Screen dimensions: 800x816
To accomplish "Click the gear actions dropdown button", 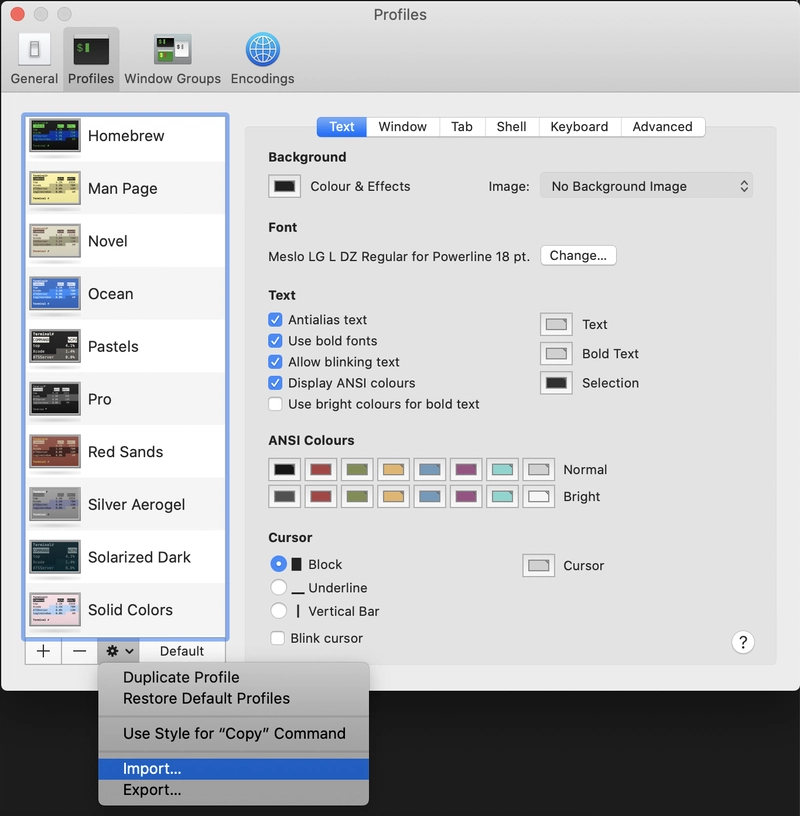I will coord(119,651).
